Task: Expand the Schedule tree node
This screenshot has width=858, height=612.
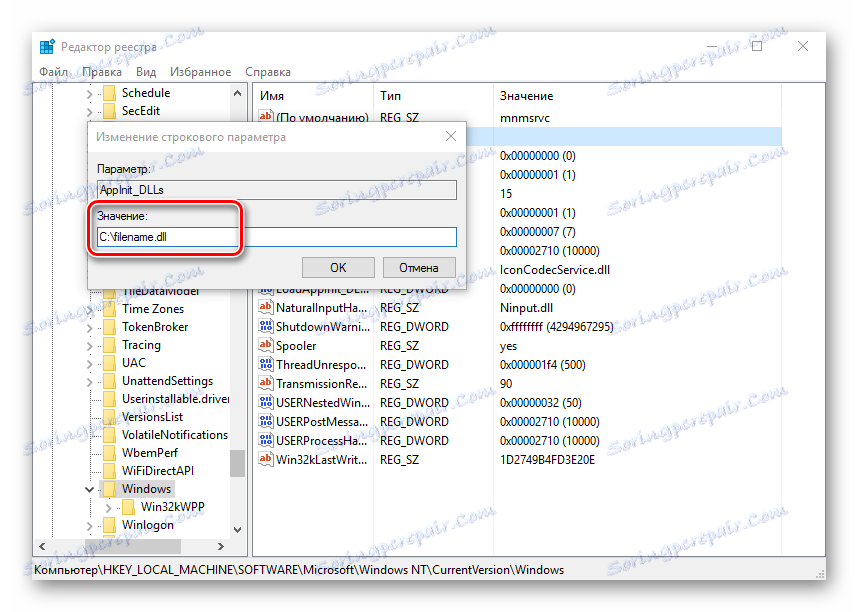Action: [x=90, y=94]
